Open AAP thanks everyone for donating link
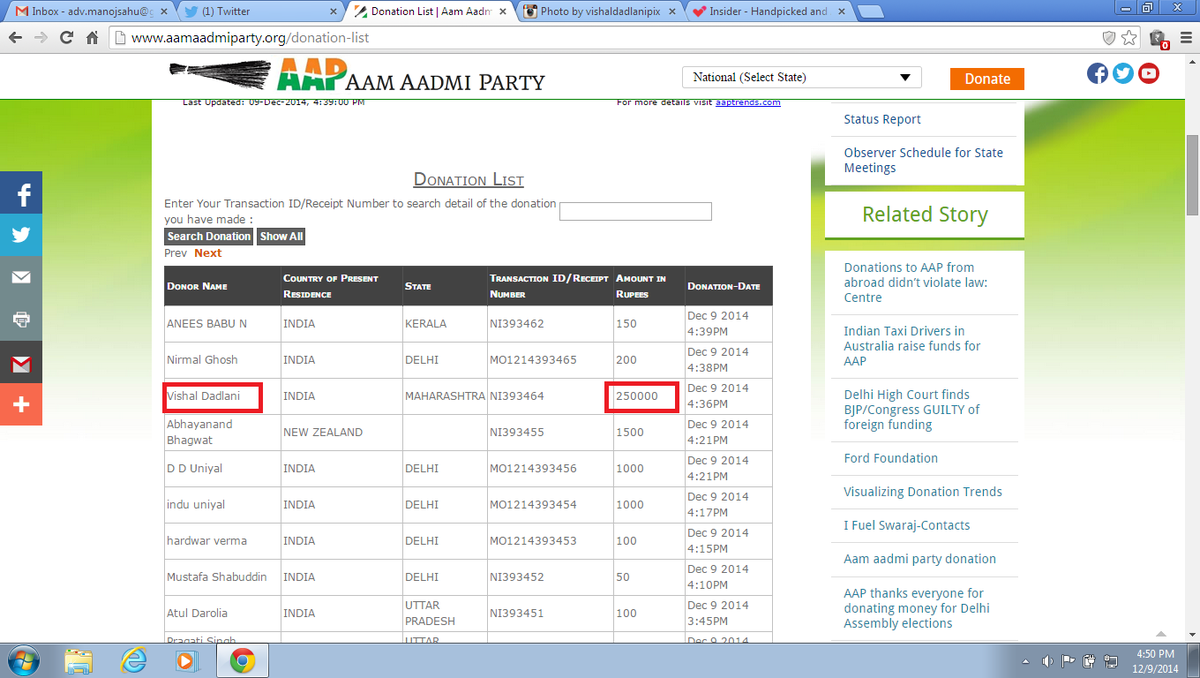 [x=917, y=608]
